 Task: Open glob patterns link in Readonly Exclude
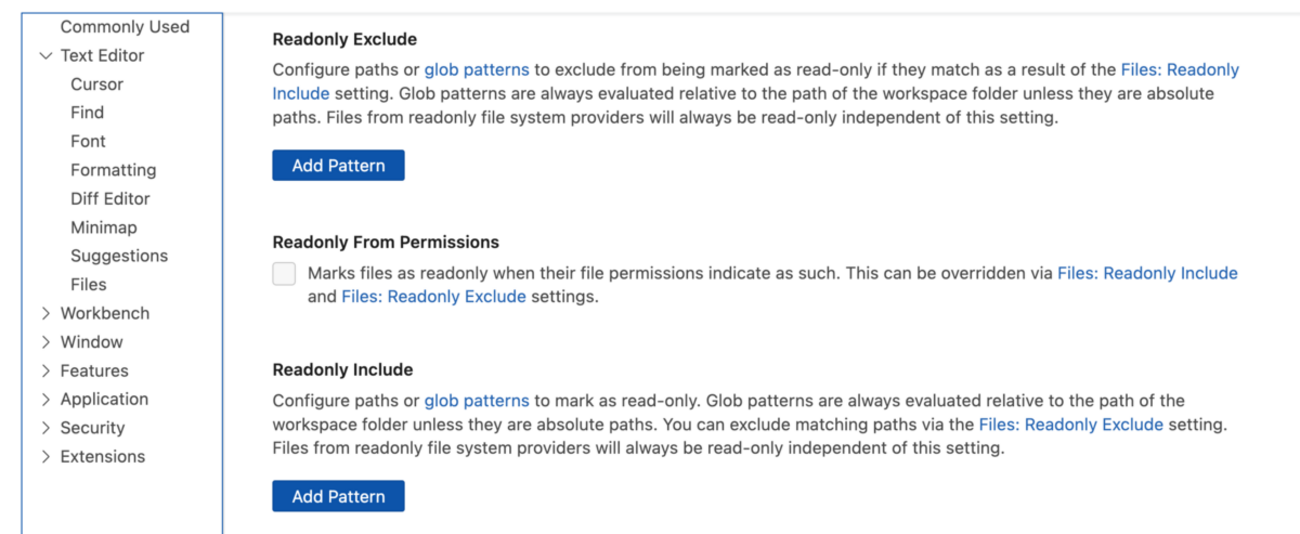click(x=476, y=70)
